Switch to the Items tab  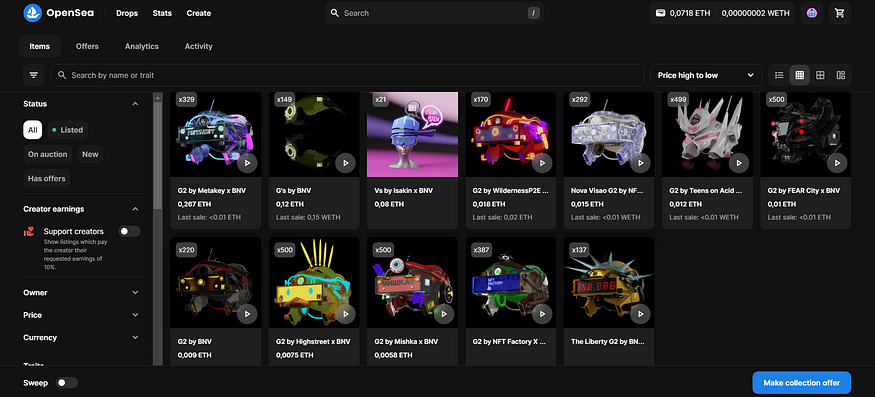click(40, 46)
